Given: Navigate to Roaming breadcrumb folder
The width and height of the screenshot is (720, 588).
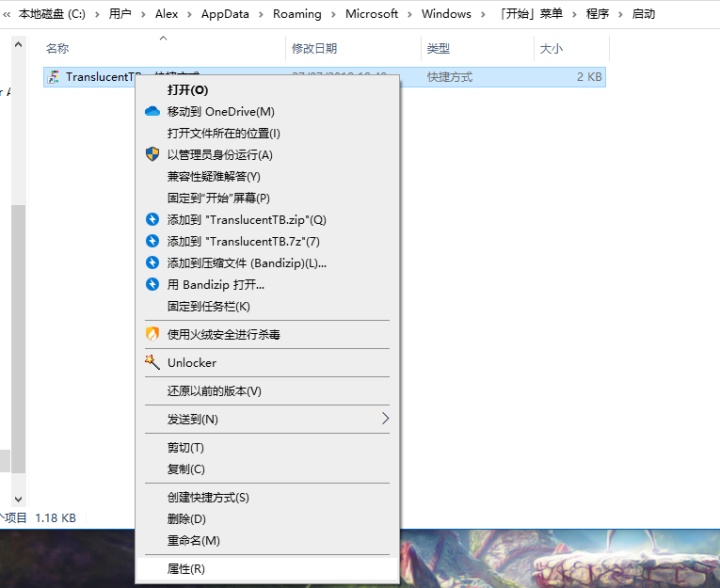Looking at the screenshot, I should pos(297,14).
